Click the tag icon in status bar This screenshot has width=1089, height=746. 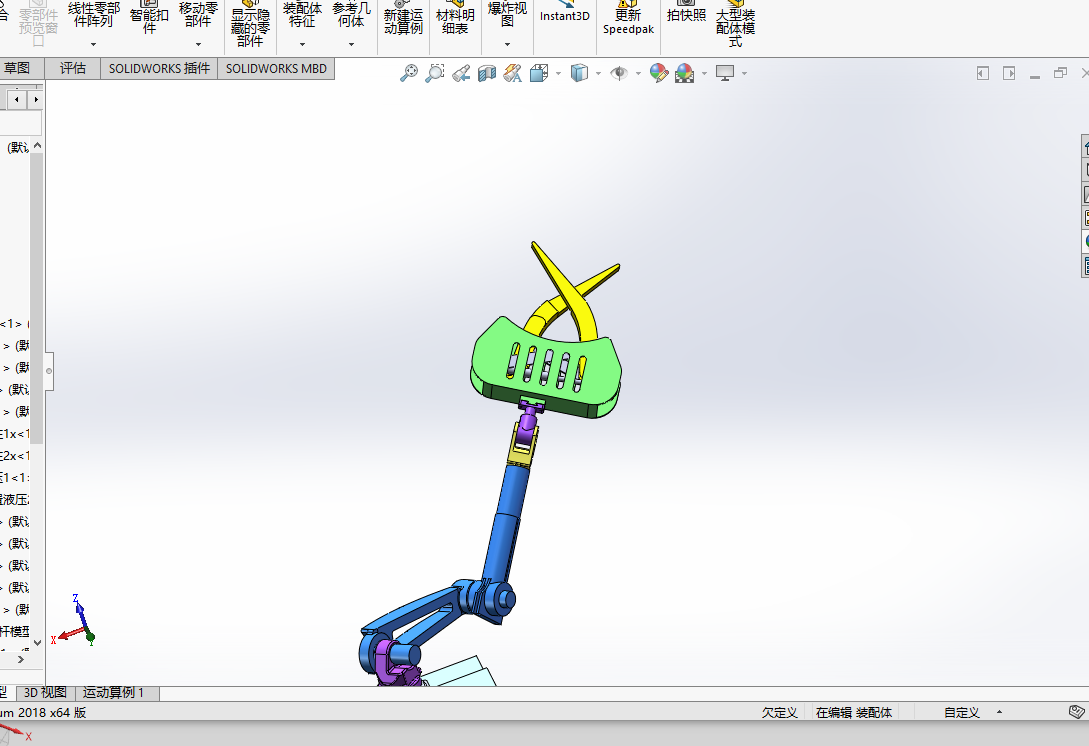pyautogui.click(x=1076, y=712)
